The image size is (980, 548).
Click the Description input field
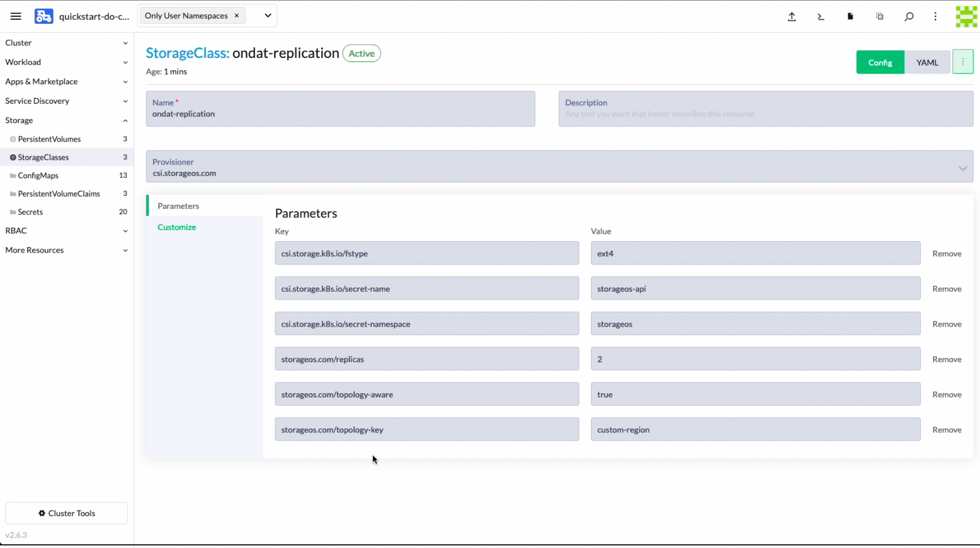765,114
